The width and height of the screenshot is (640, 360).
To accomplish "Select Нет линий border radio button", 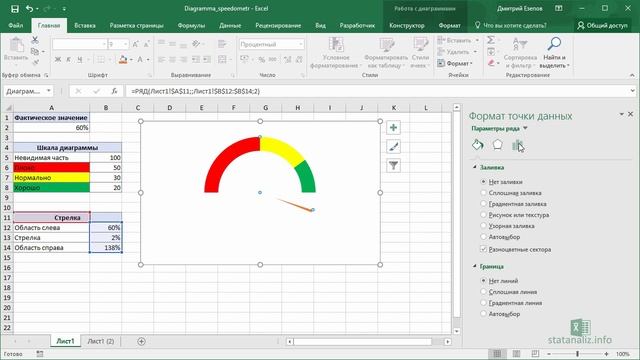I will point(483,281).
